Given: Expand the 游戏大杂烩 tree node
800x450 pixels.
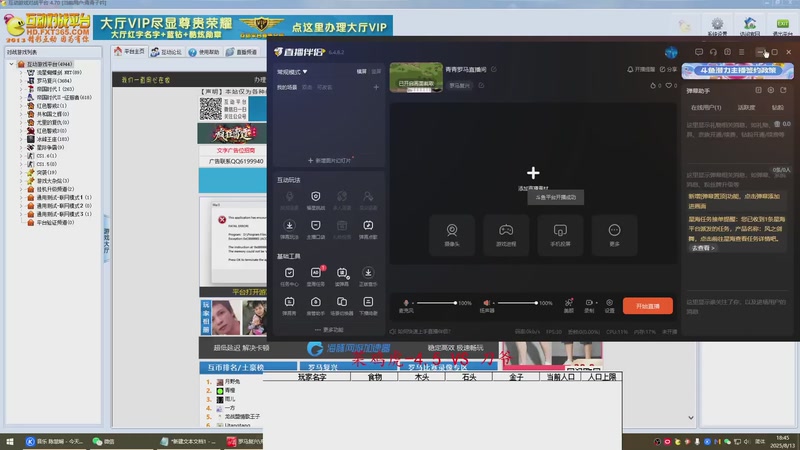Looking at the screenshot, I should (21, 181).
